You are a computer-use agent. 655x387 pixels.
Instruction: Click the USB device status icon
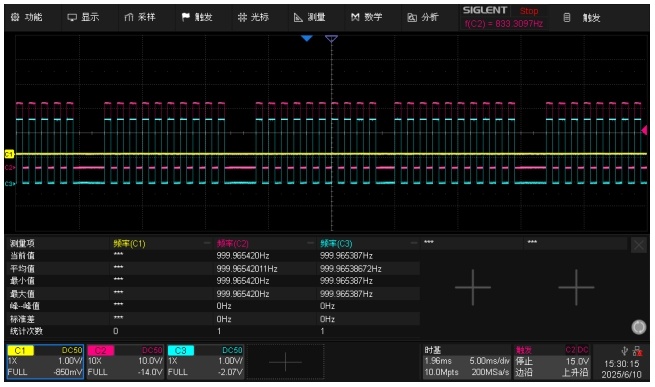(x=625, y=351)
